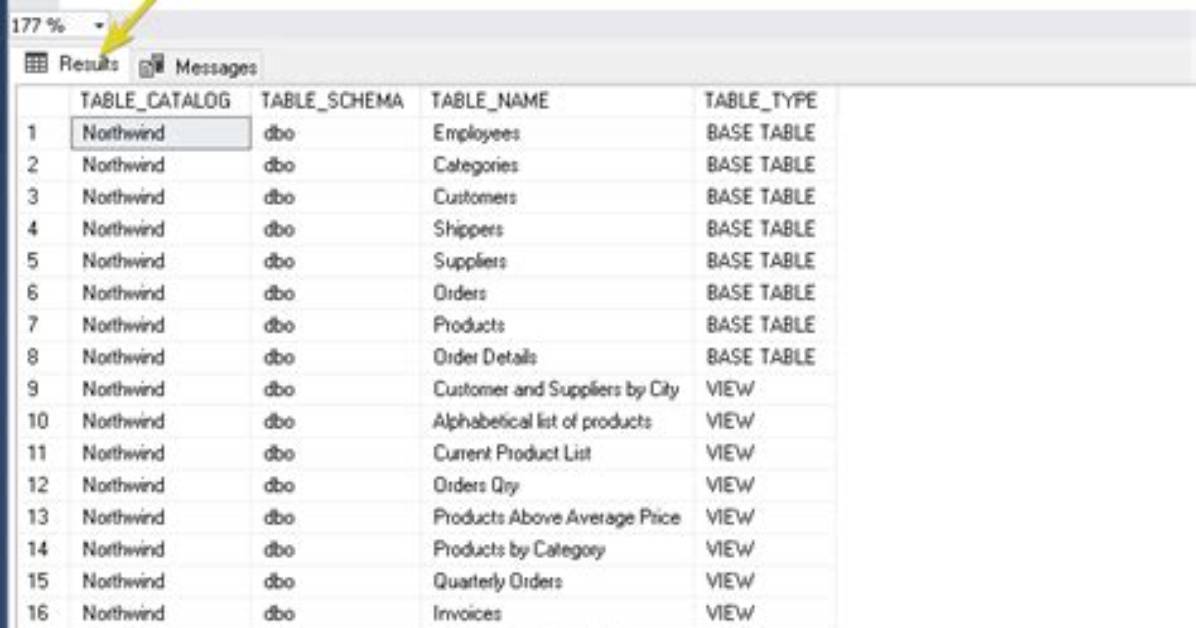The height and width of the screenshot is (628, 1196).
Task: Click BASE TABLE cell in Employees row
Action: (x=765, y=133)
